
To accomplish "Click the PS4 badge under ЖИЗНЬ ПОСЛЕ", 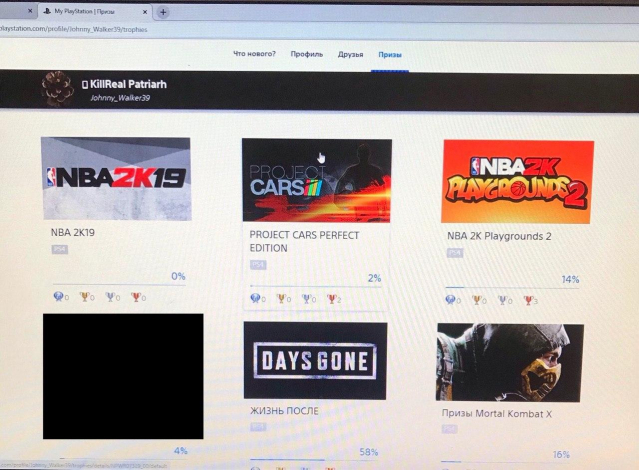I will 258,427.
